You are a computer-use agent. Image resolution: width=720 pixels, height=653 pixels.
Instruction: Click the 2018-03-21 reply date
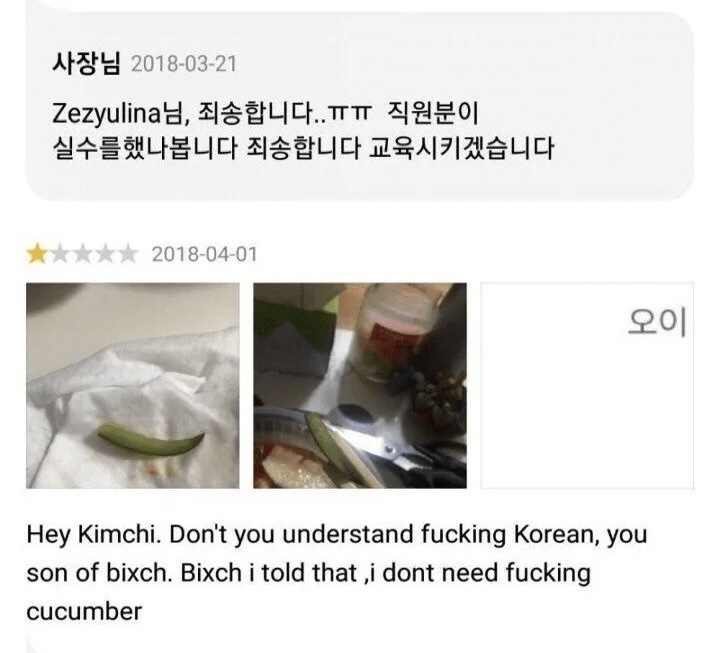(x=184, y=64)
